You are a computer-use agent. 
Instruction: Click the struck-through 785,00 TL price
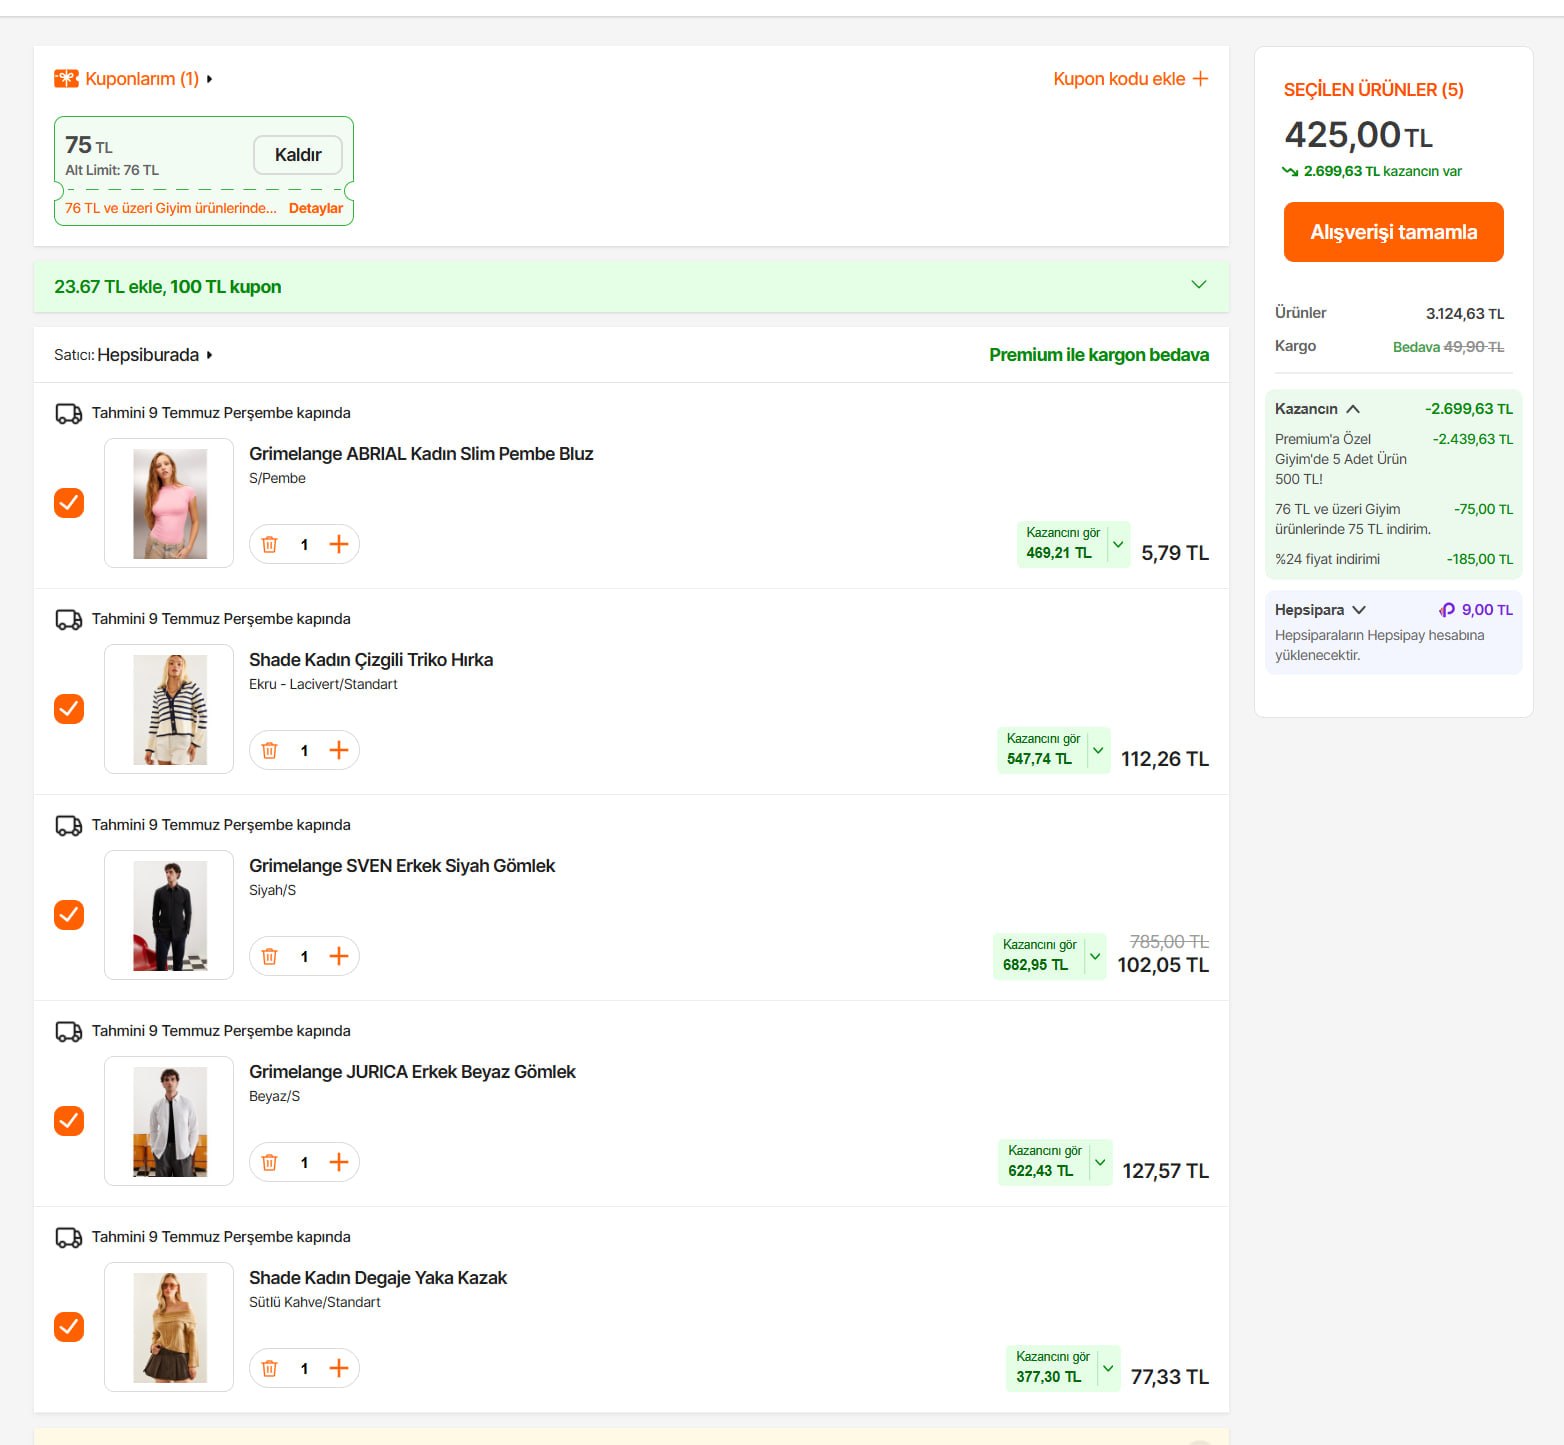point(1169,942)
